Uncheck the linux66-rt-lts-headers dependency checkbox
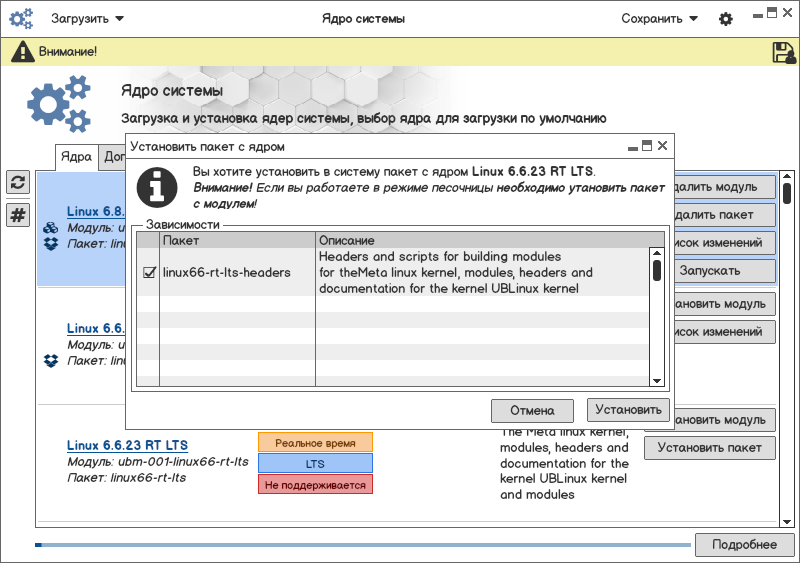Viewport: 800px width, 563px height. click(149, 272)
